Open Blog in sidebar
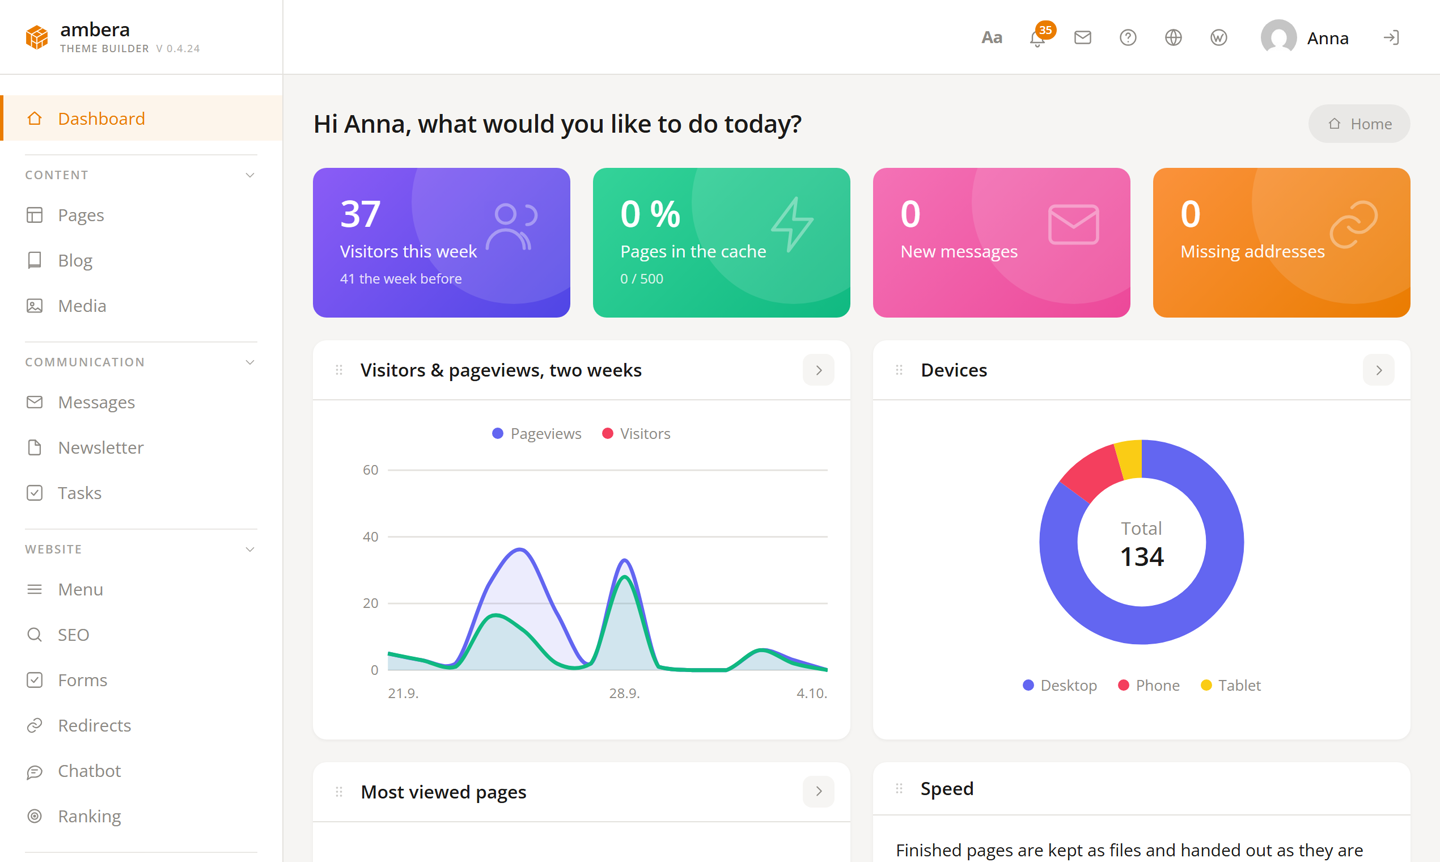1440x862 pixels. click(141, 261)
